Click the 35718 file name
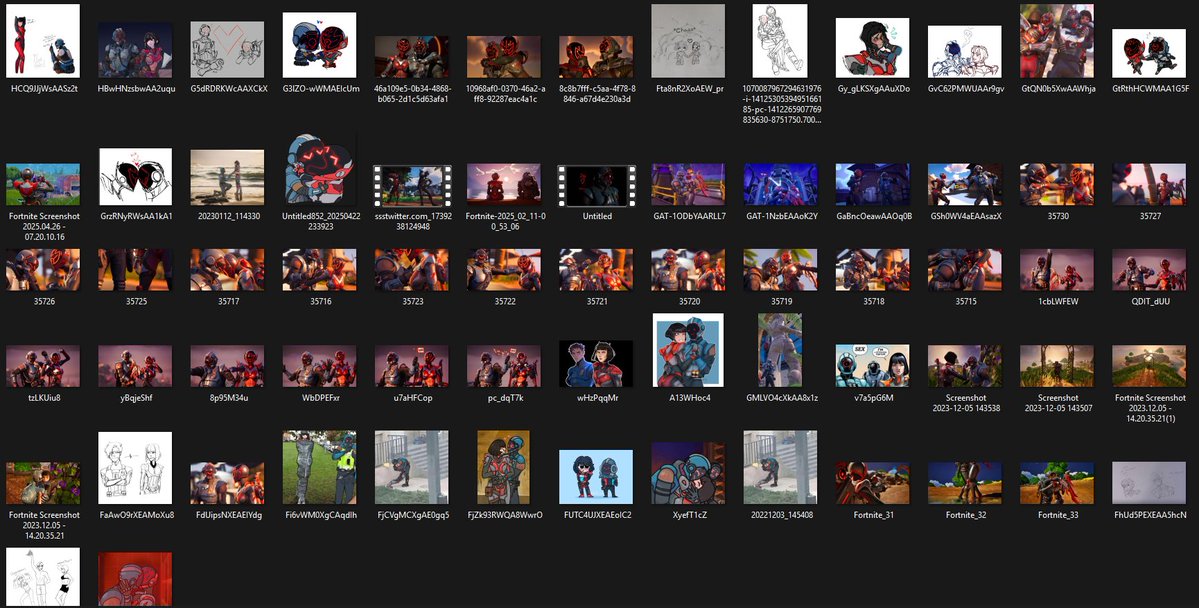The width and height of the screenshot is (1199, 608). pos(872,301)
